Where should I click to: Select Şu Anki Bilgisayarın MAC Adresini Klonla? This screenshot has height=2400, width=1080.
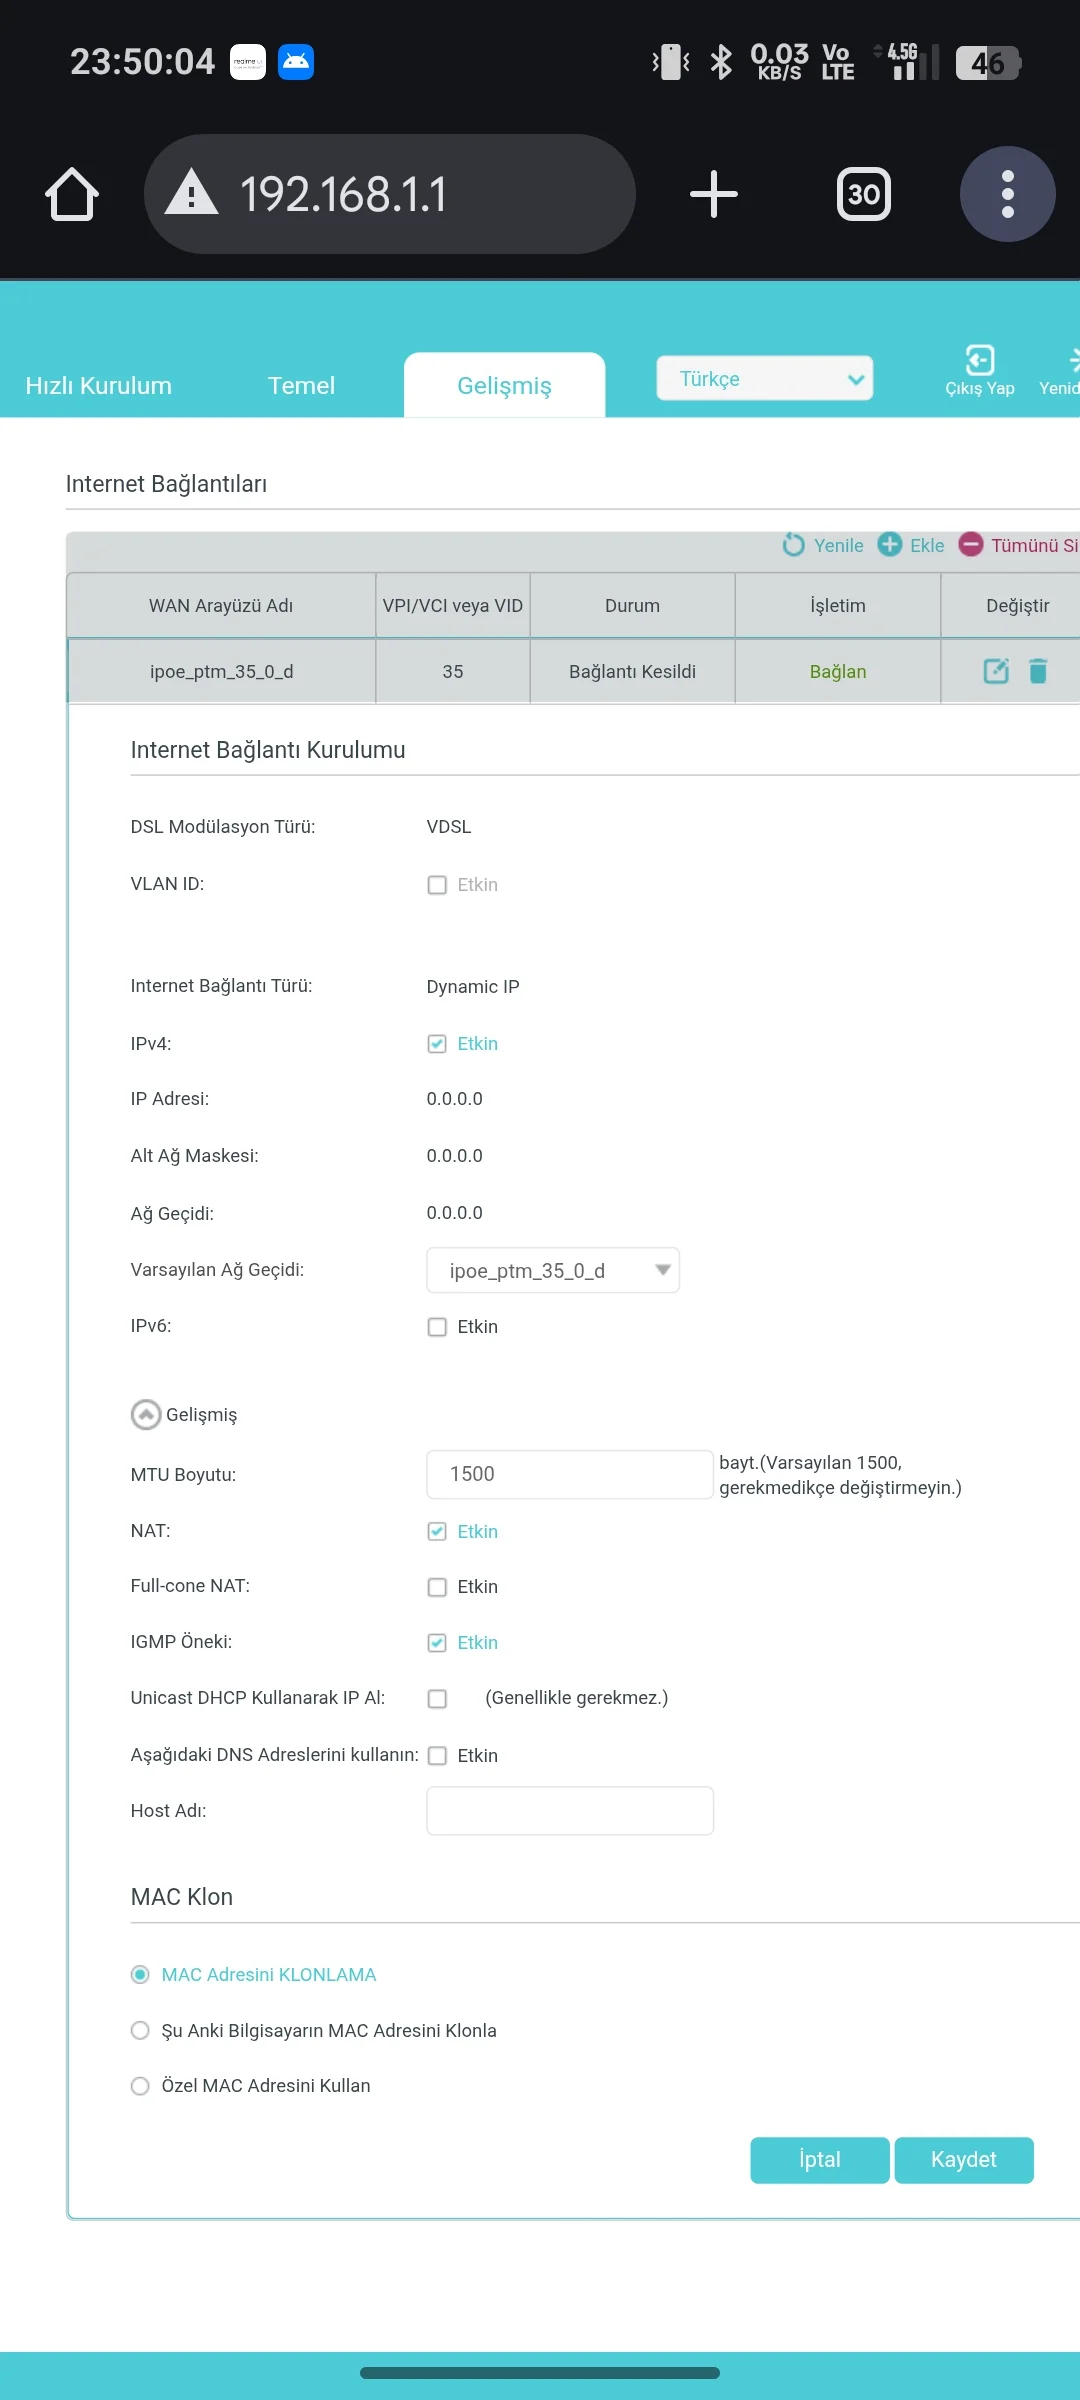click(x=140, y=2031)
